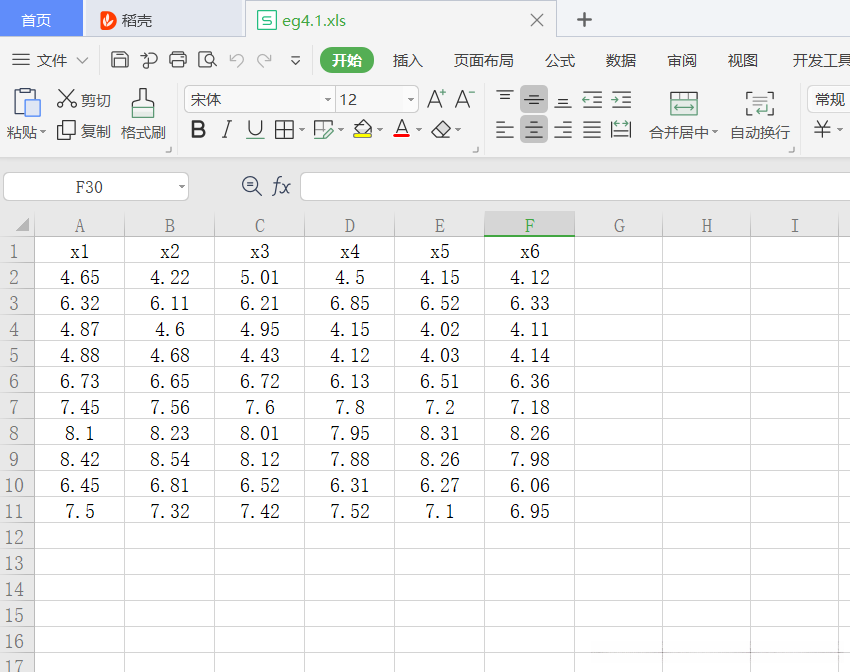Open the 文件 menu

coord(51,61)
